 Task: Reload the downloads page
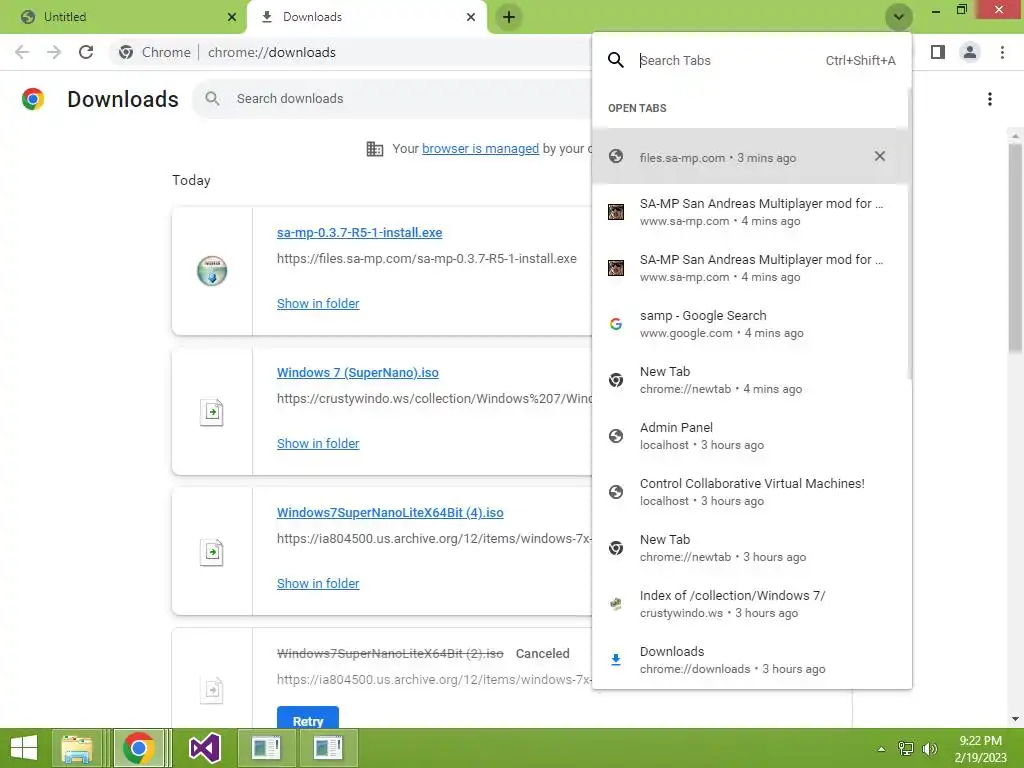86,52
